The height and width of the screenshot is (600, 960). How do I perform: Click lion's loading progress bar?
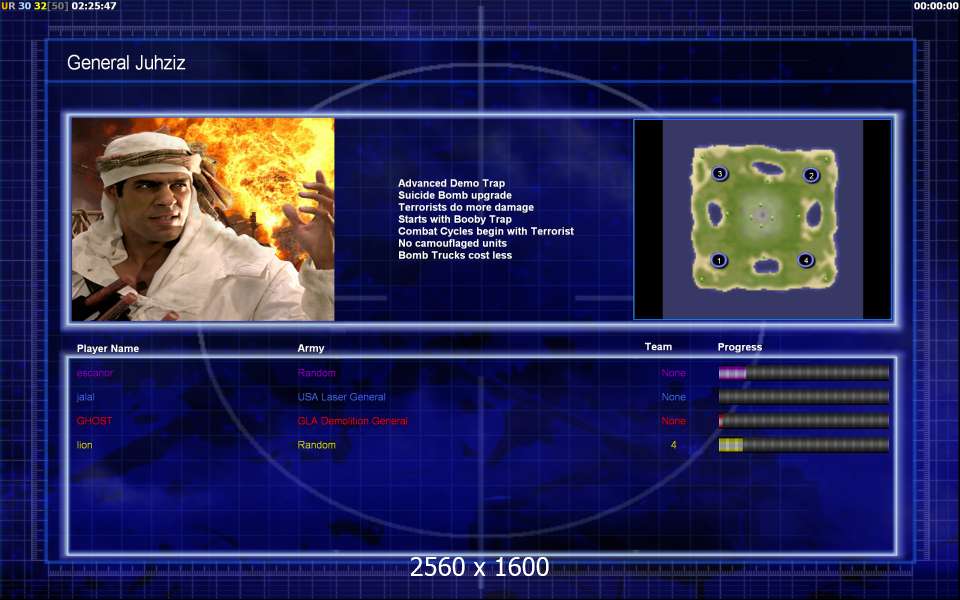click(803, 445)
